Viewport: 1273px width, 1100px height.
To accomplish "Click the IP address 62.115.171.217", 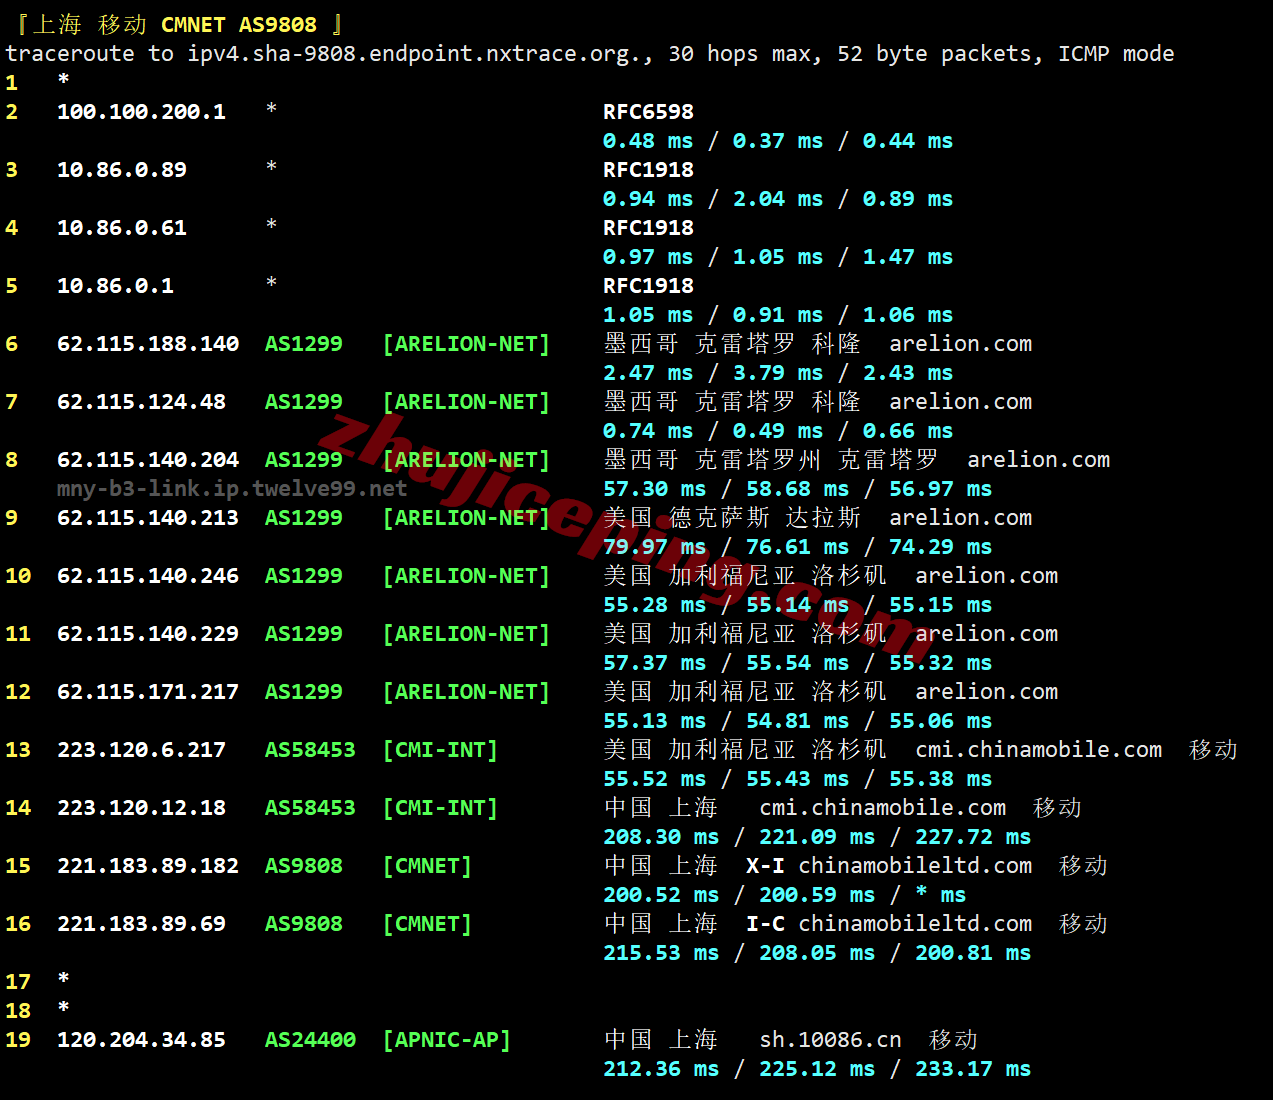I will click(148, 692).
